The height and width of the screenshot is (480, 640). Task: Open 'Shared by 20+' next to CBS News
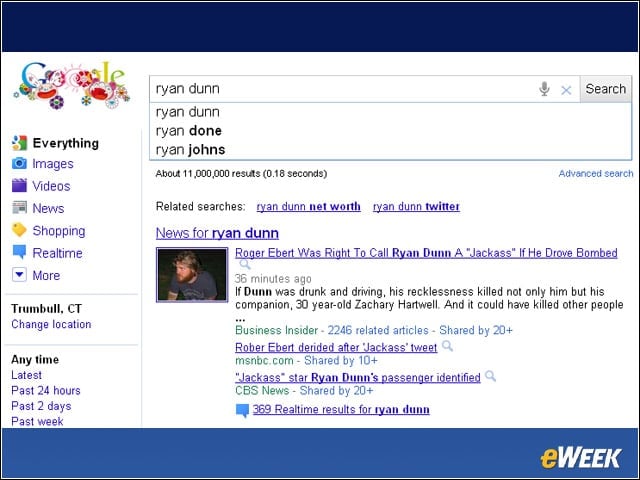click(x=336, y=391)
